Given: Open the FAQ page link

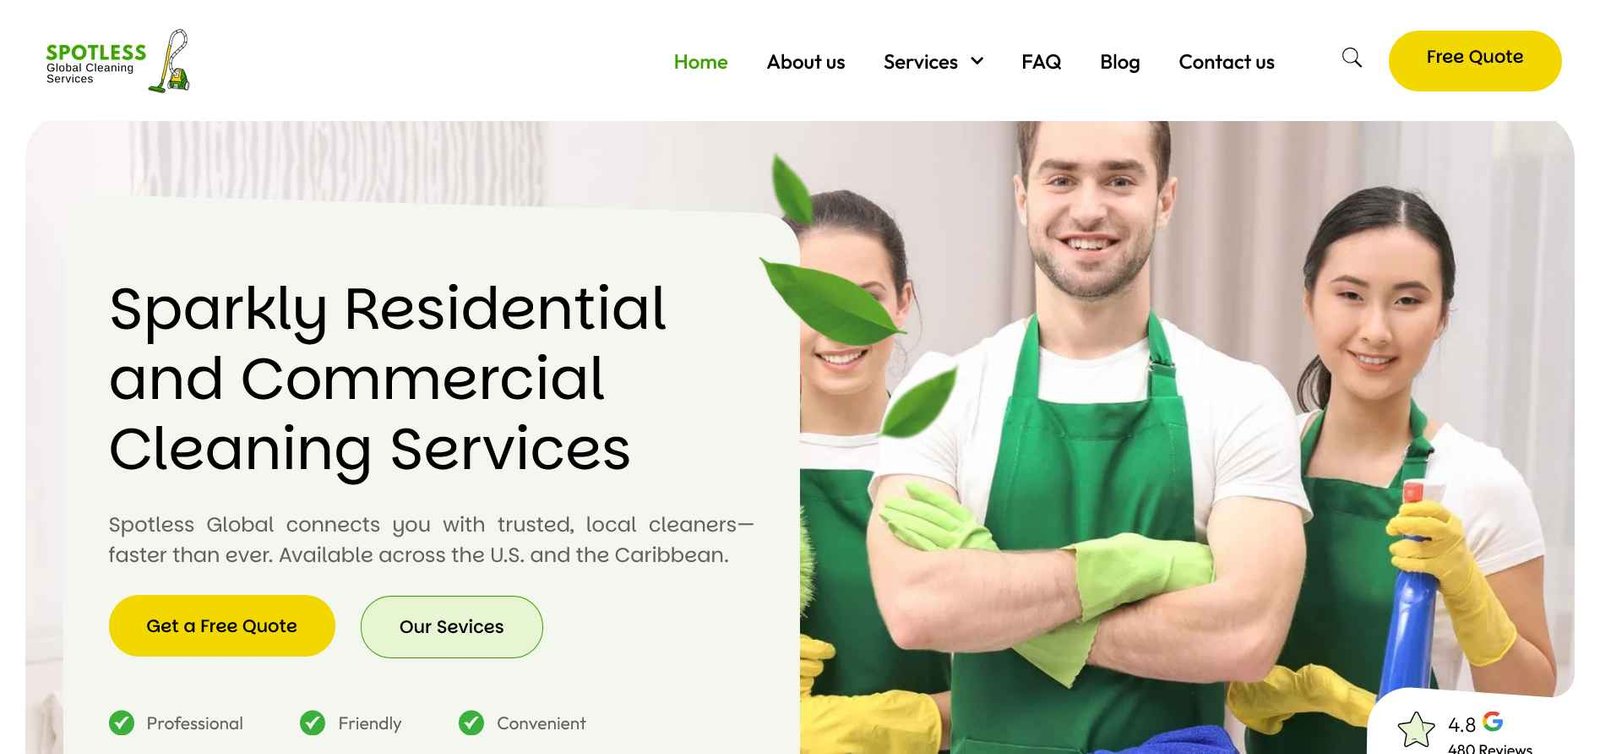Looking at the screenshot, I should 1041,62.
